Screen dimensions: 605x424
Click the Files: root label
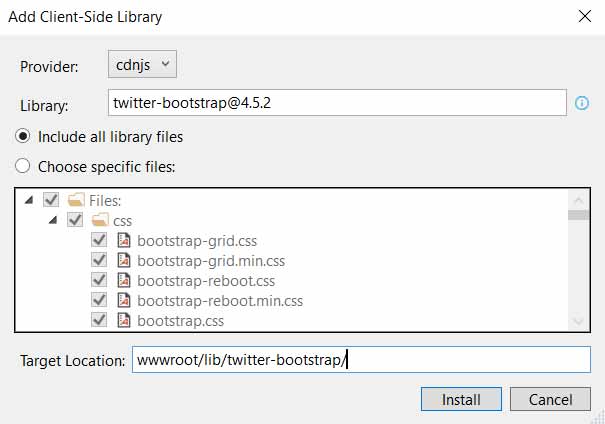[105, 201]
